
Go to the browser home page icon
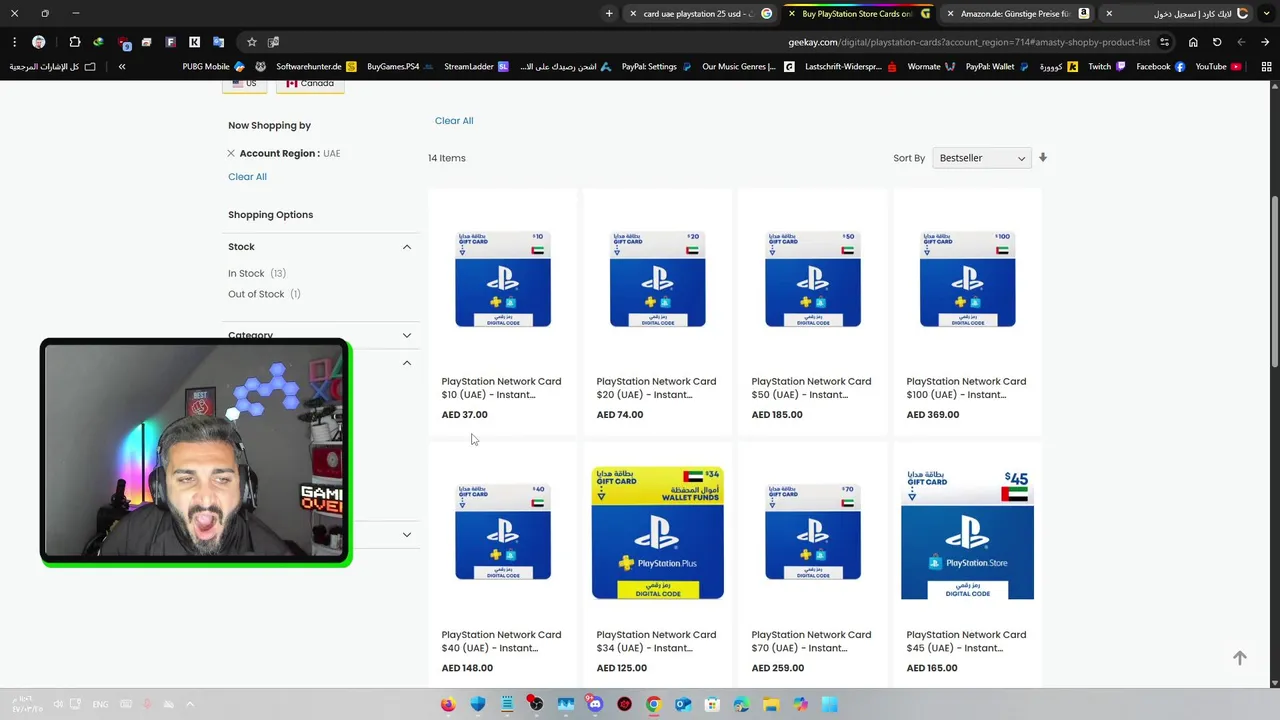(1193, 42)
